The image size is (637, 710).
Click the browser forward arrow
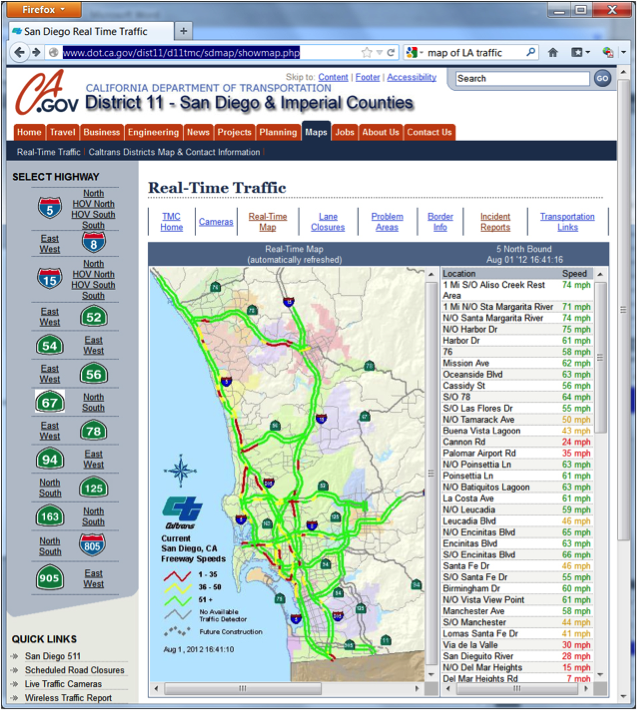(x=36, y=53)
